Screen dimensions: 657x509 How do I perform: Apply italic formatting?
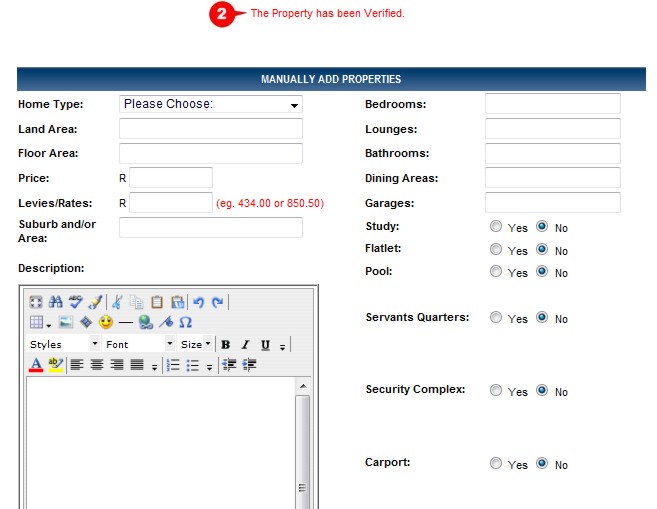pos(246,345)
